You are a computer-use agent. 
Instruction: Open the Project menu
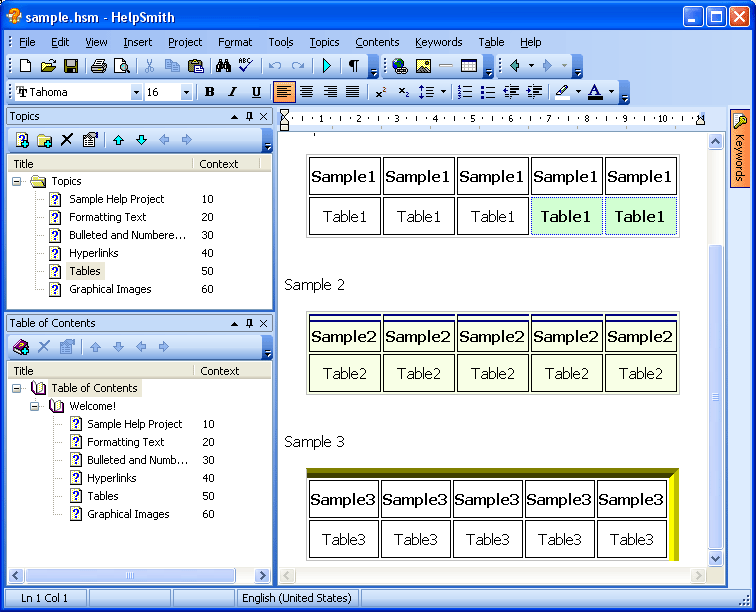(x=185, y=42)
